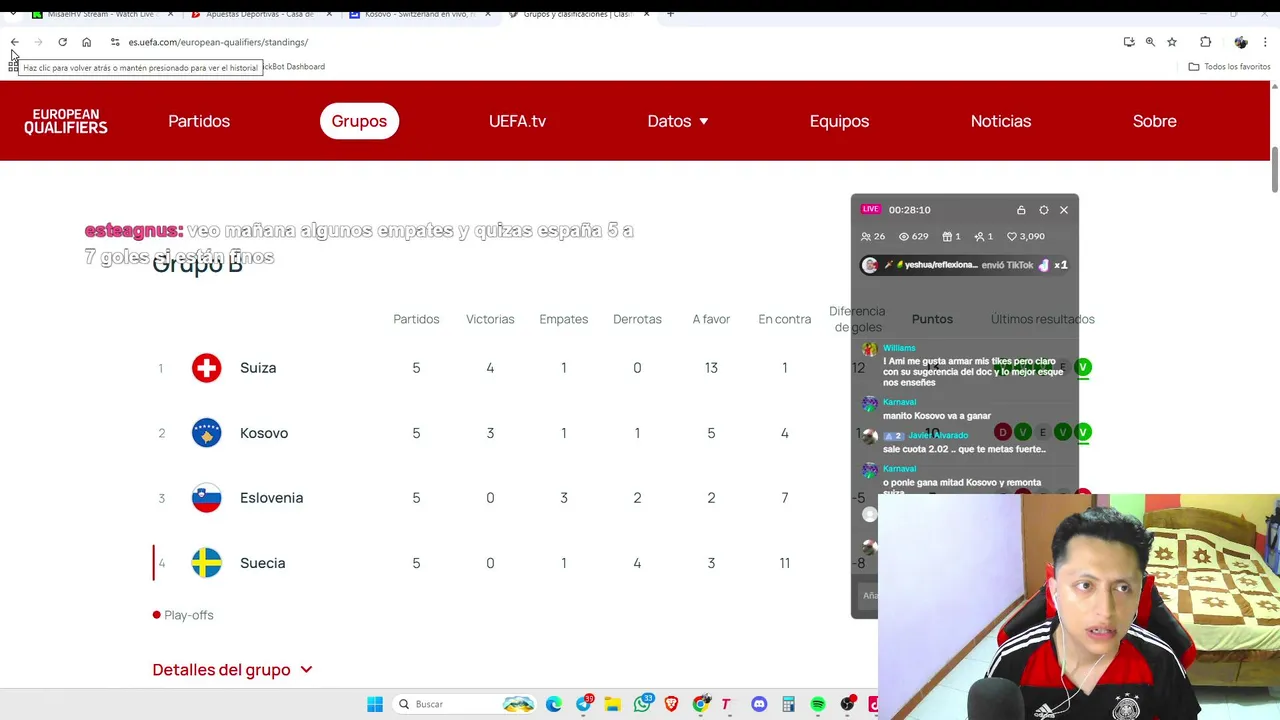Open the Suecia team row link
This screenshot has height=720, width=1280.
click(262, 563)
